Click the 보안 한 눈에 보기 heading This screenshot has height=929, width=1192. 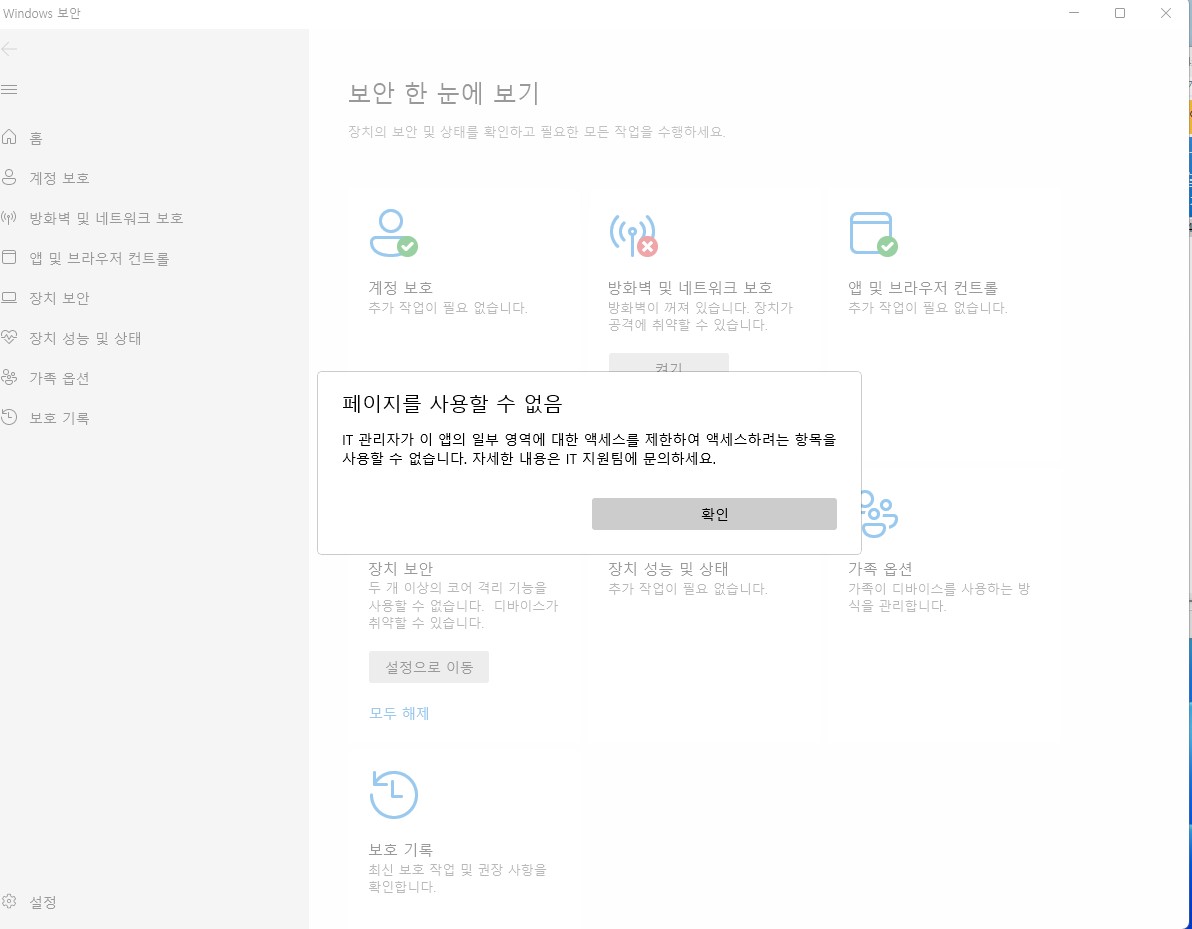point(443,93)
